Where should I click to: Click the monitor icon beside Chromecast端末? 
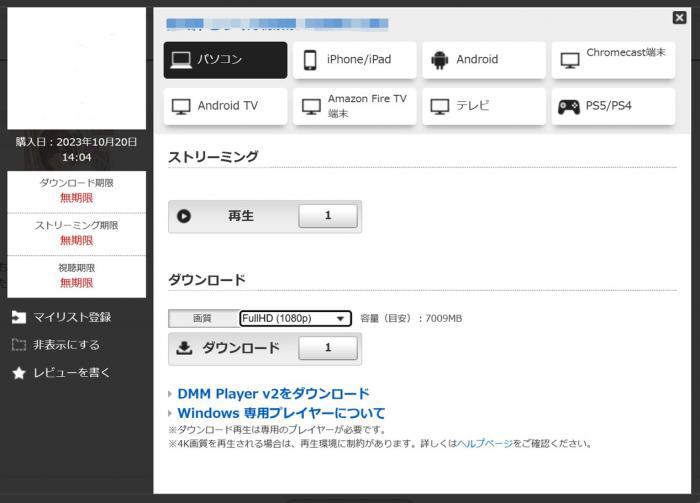(570, 61)
